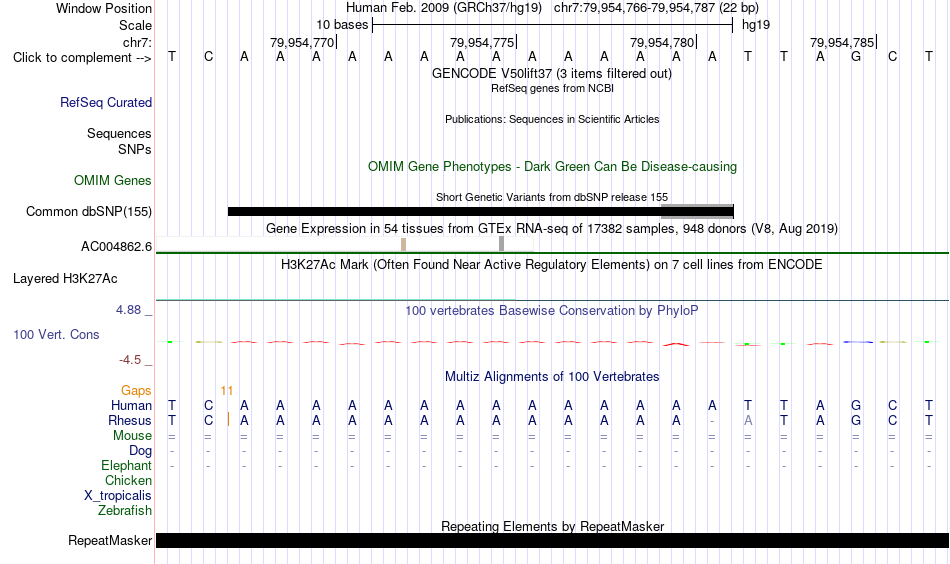This screenshot has height=564, width=950.
Task: Open the OMIM Genes track label
Action: (x=113, y=181)
